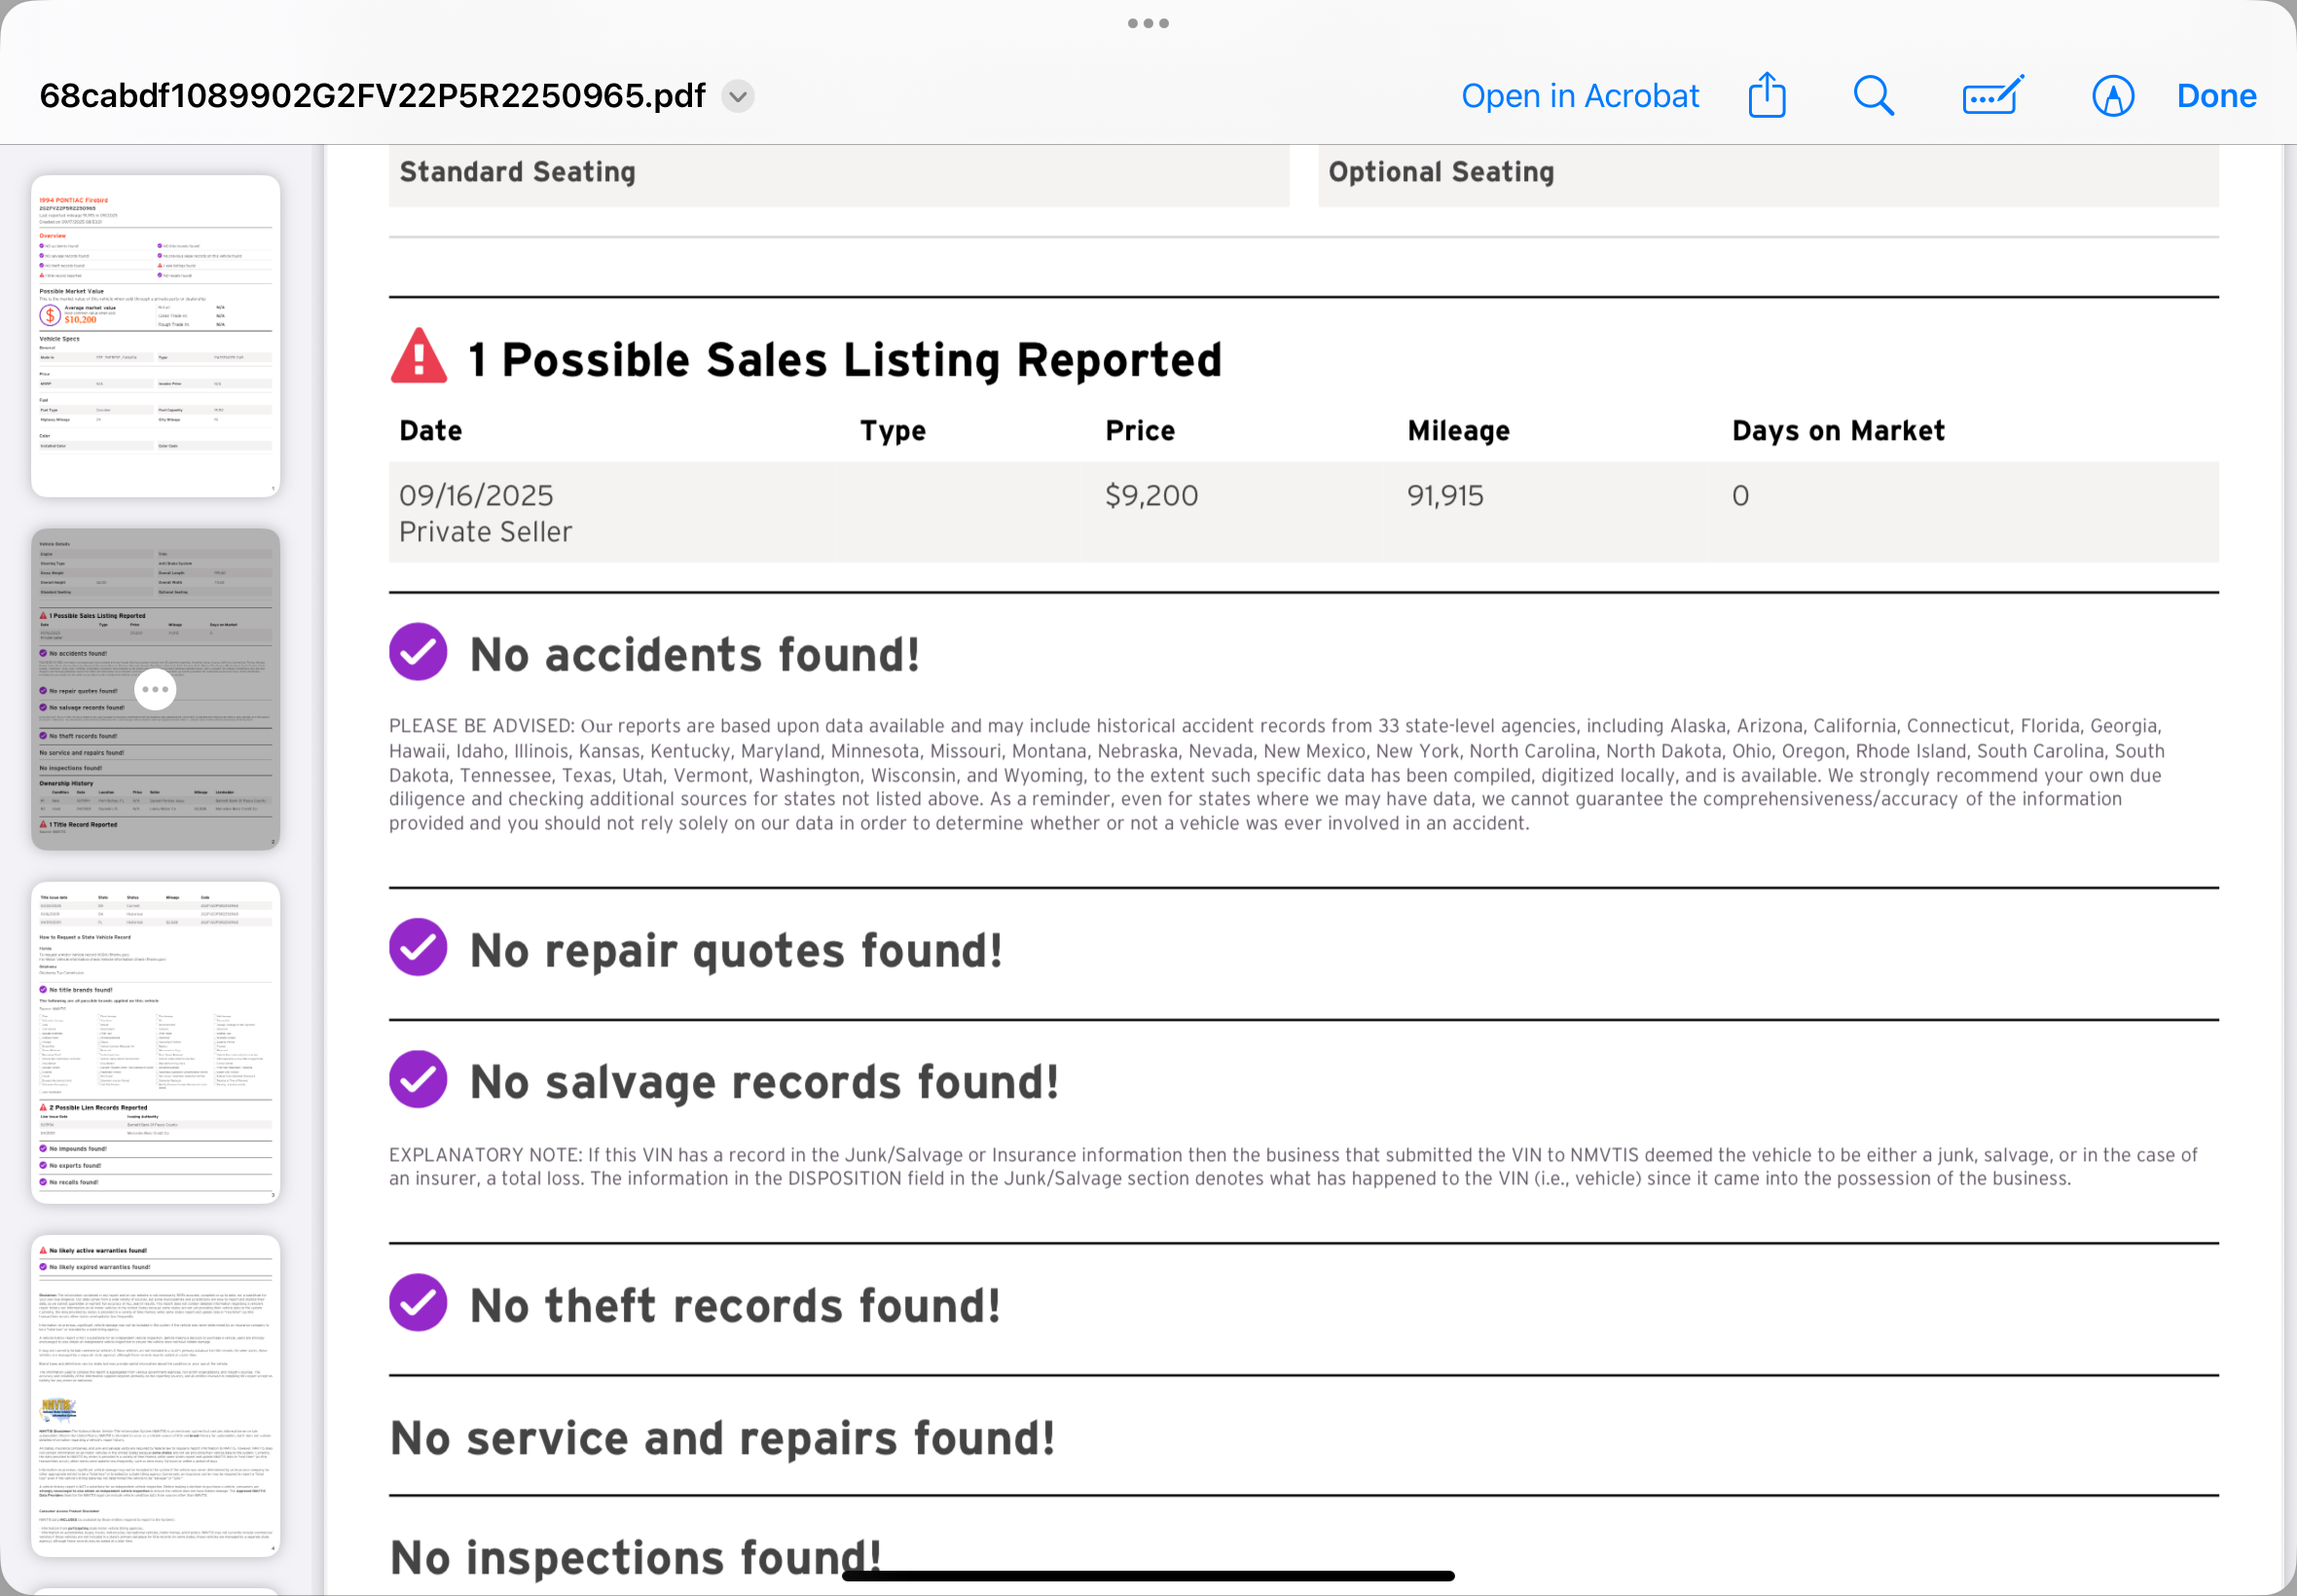Screen dimensions: 2297x1596
Task: Click the checkmark beside No salvage records found
Action: [418, 1080]
